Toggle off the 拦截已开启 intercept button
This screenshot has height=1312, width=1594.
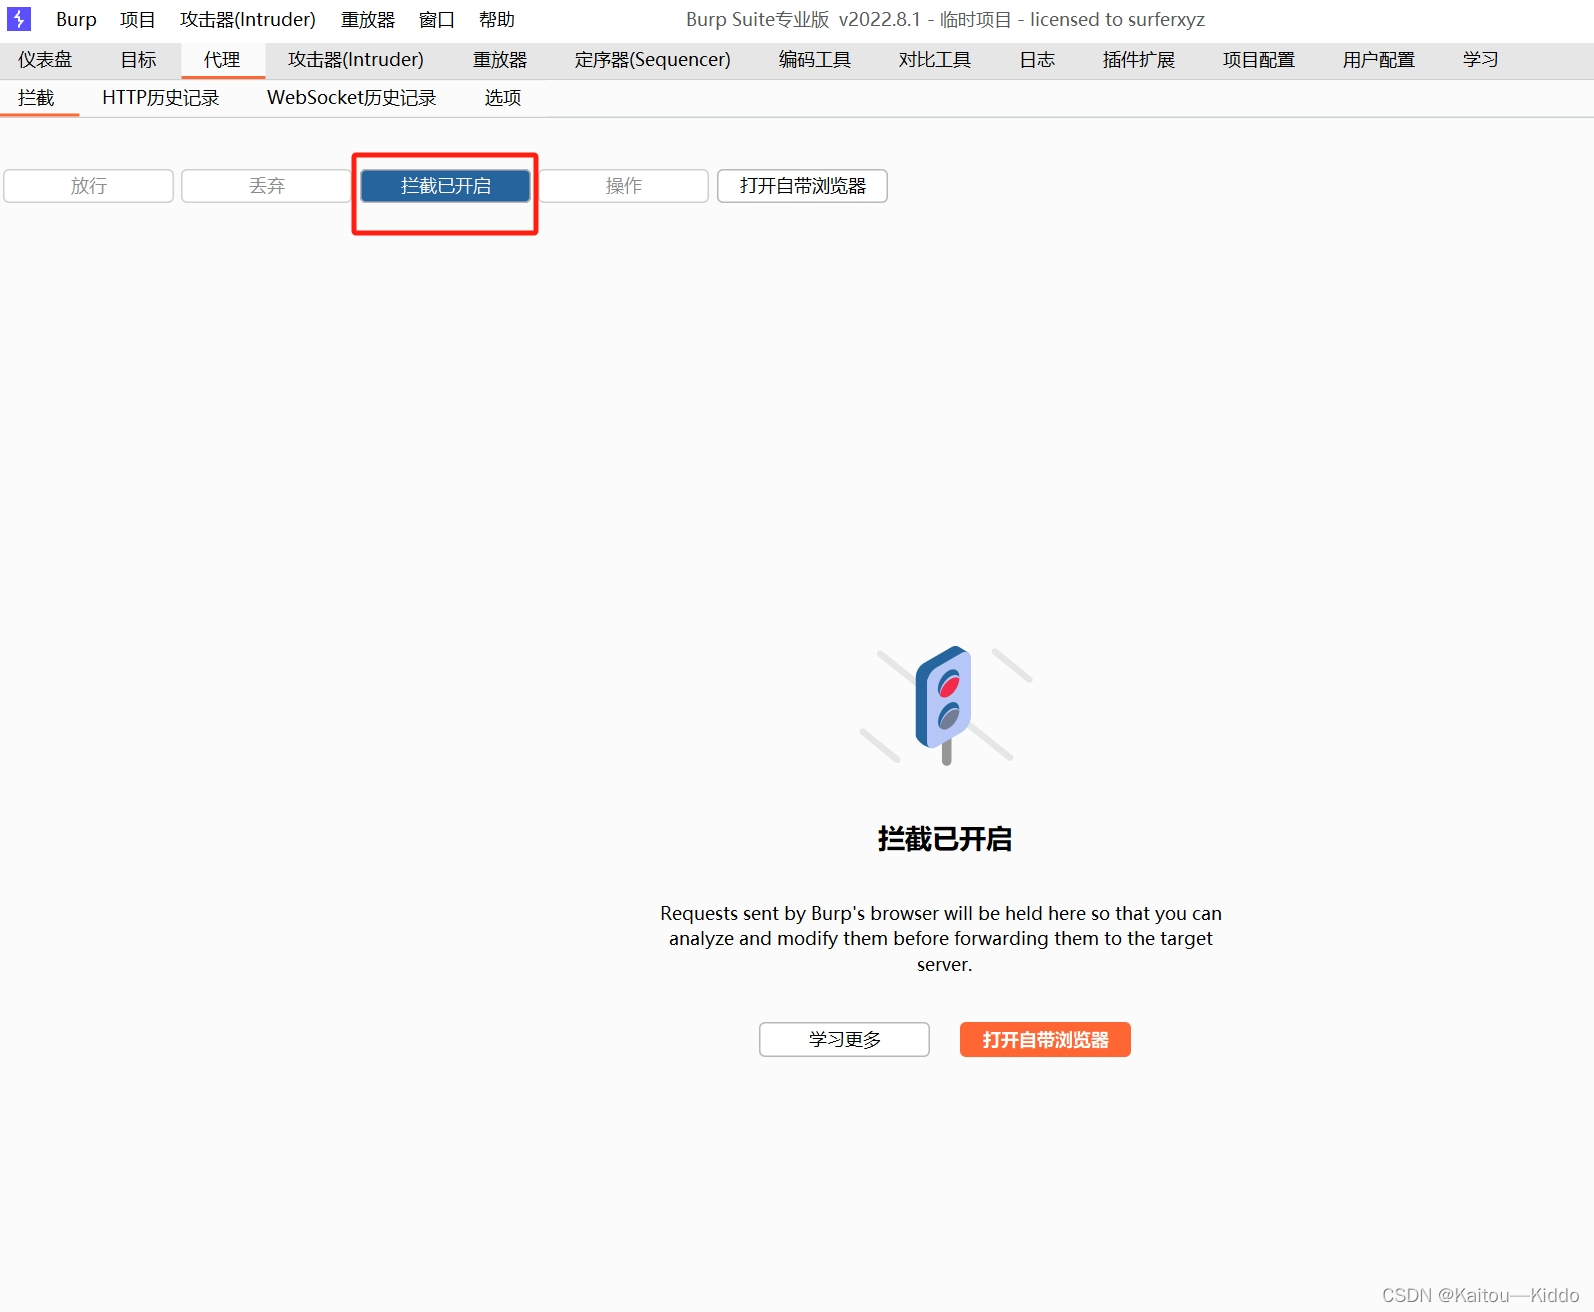[445, 186]
